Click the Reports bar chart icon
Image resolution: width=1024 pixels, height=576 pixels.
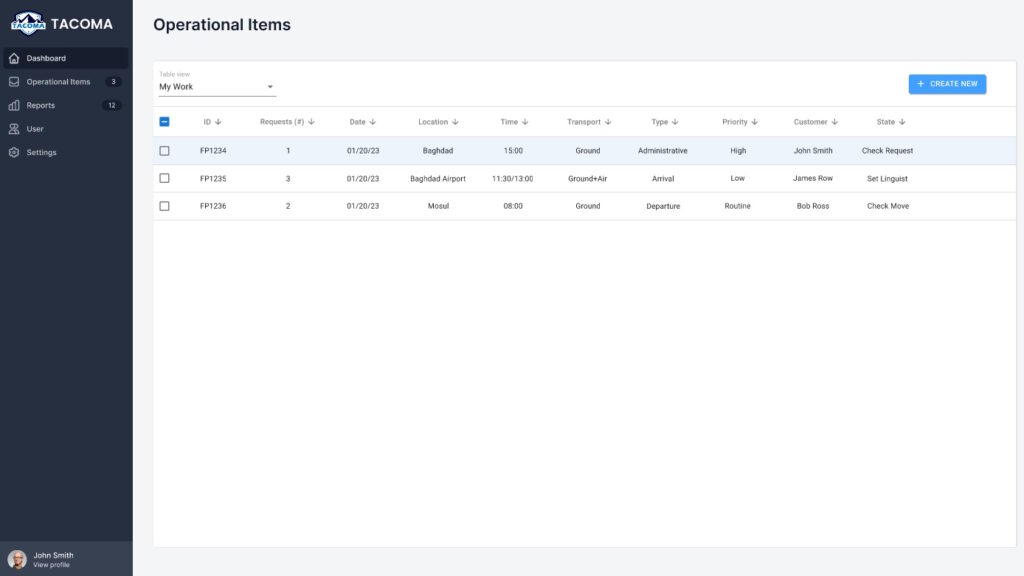point(14,105)
